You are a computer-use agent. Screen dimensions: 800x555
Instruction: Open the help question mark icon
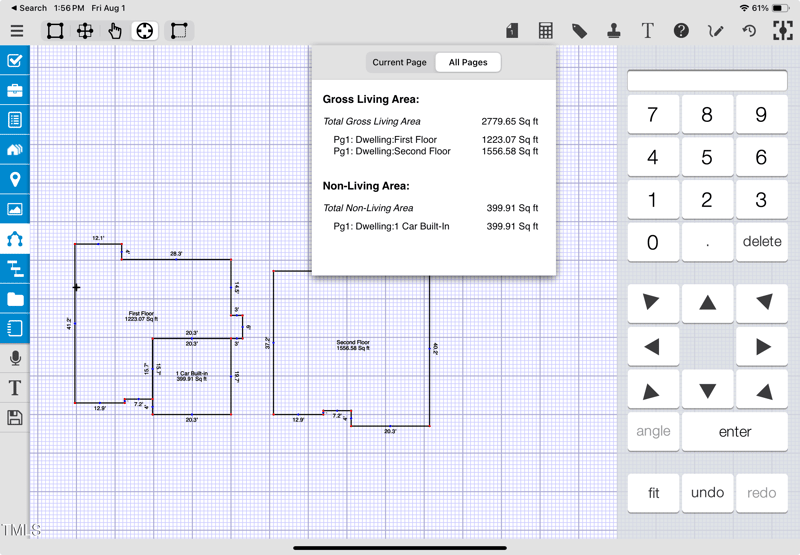(x=681, y=31)
